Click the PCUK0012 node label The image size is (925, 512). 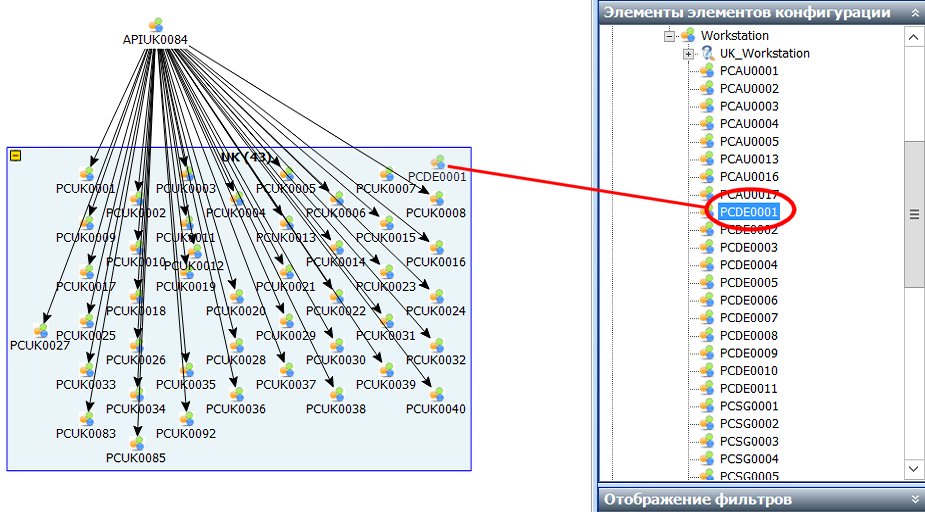coord(194,266)
